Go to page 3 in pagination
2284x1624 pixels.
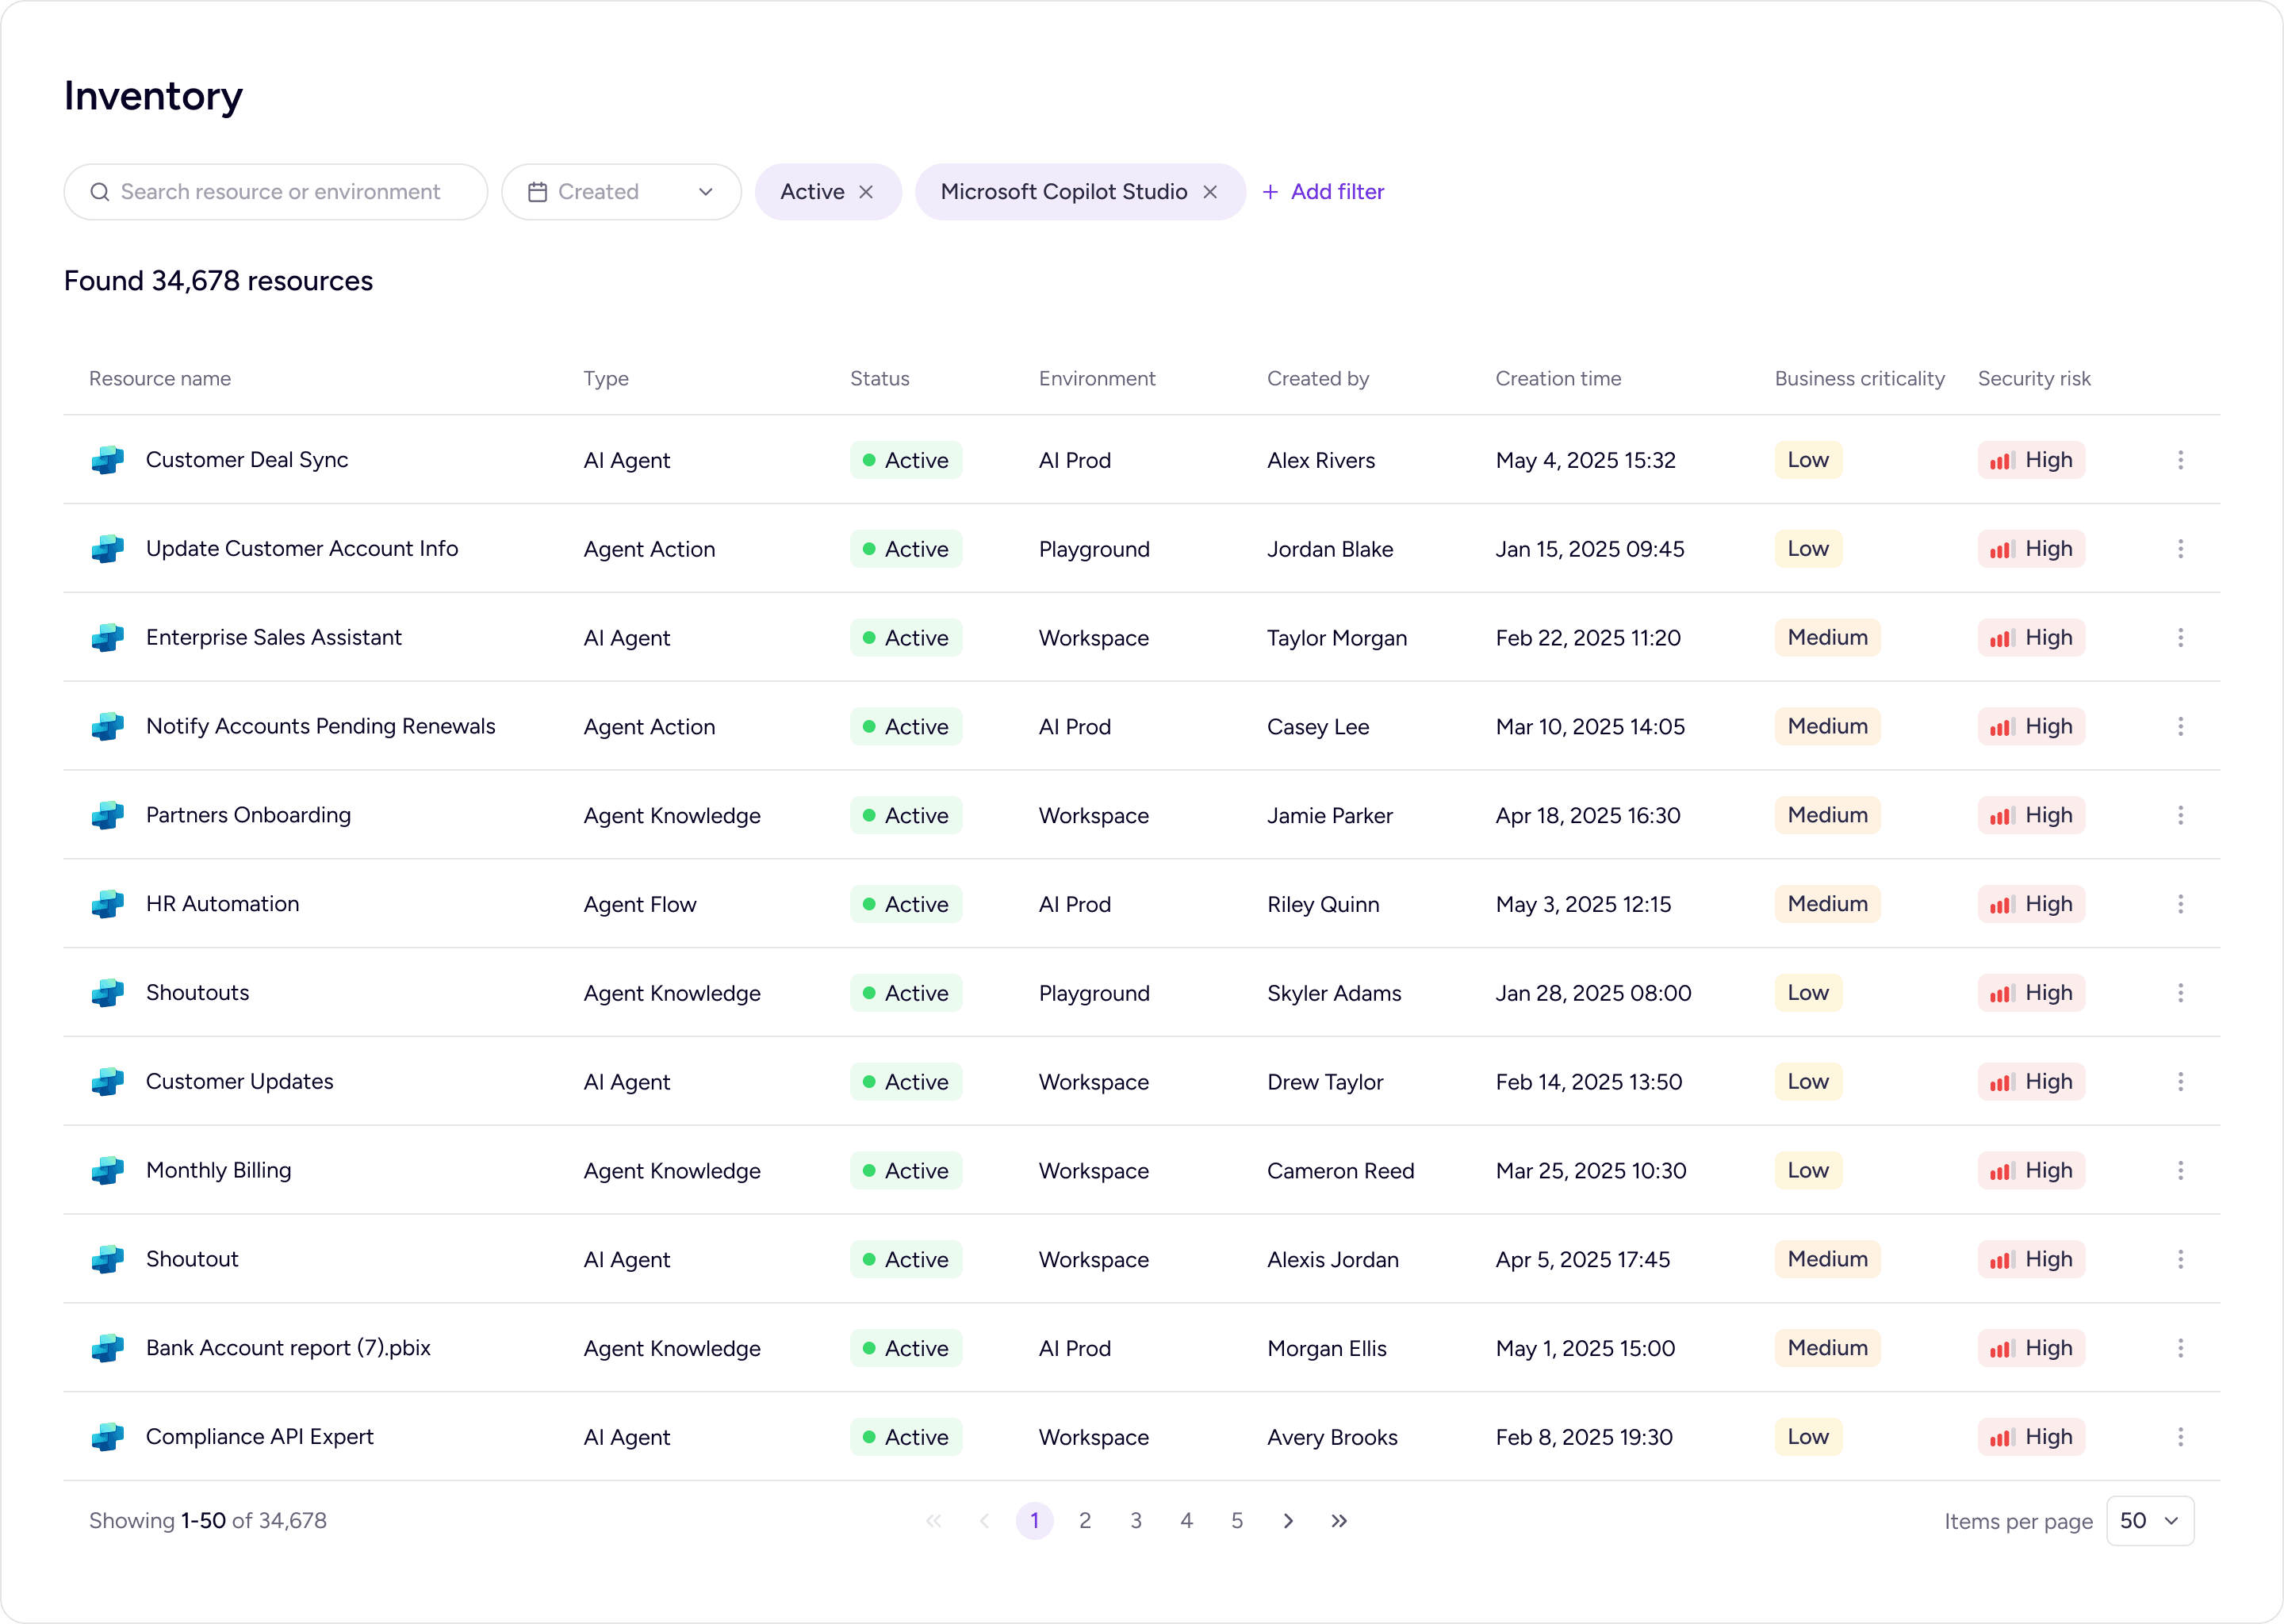tap(1136, 1521)
